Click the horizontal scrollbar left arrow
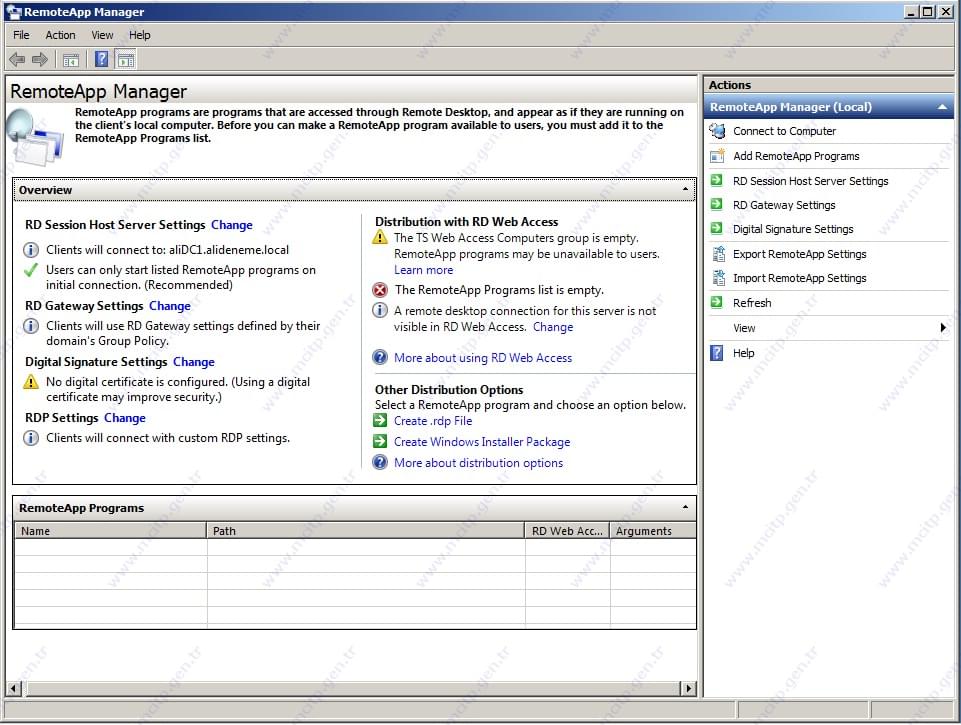The image size is (961, 725). 13,688
